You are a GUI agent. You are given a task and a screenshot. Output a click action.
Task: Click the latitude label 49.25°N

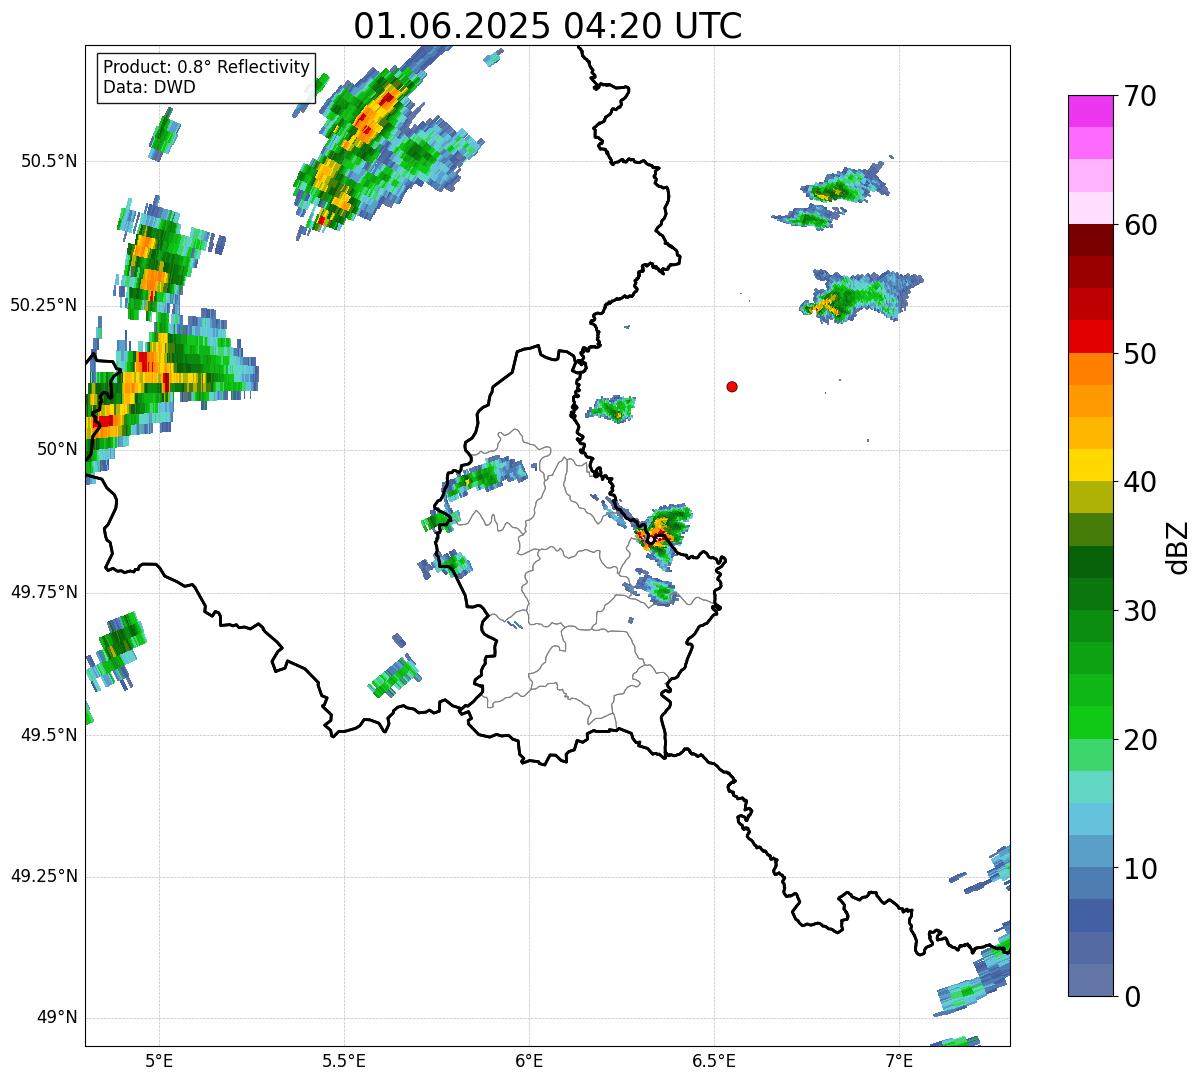43,877
